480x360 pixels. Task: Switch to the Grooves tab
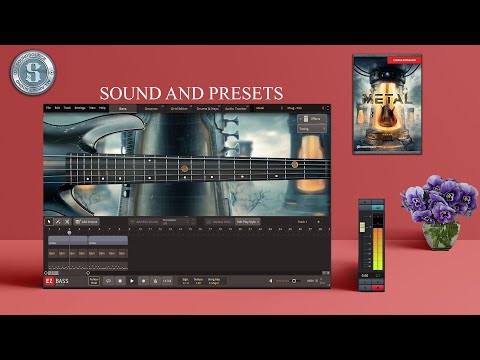[151, 109]
